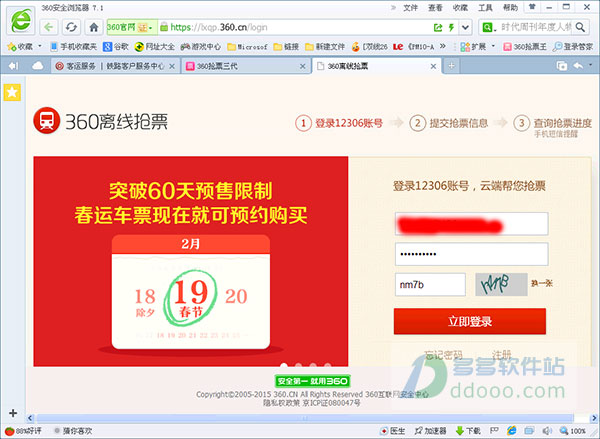Click the 12306 account username field
Viewport: 600px width, 439px height.
[x=471, y=224]
